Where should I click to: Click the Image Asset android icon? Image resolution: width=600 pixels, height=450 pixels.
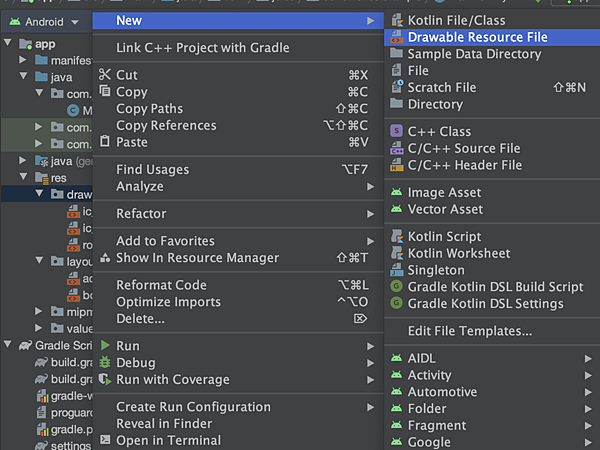pos(396,192)
